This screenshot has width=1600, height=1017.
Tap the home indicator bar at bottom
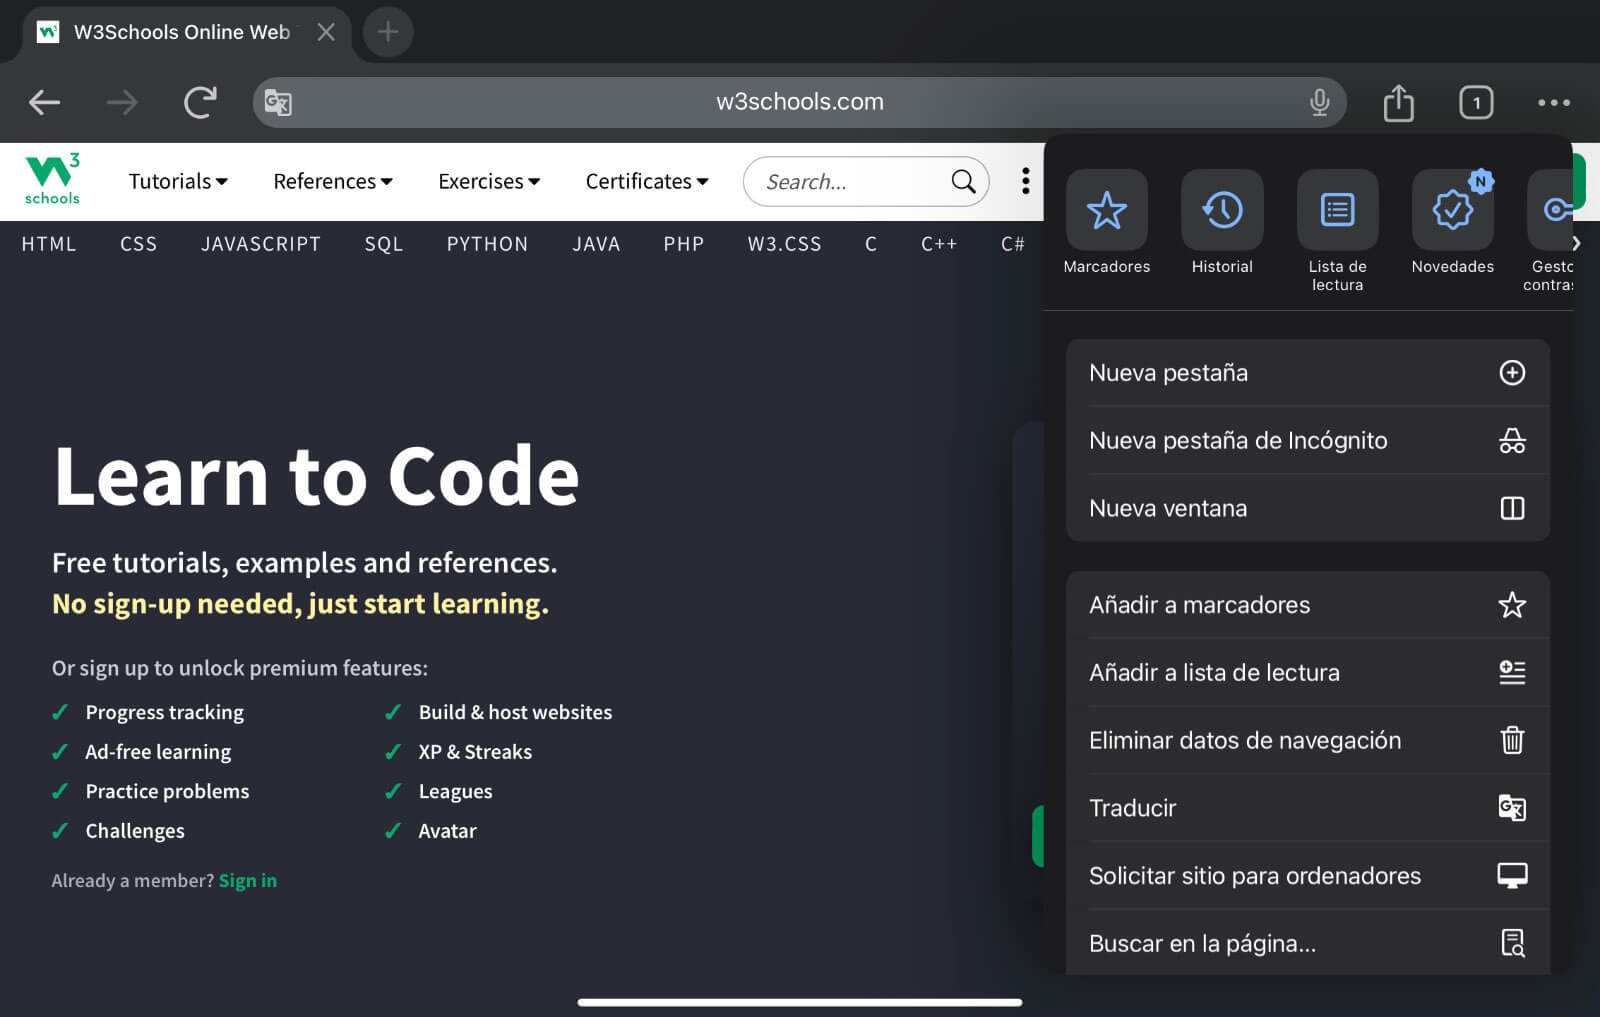(x=800, y=1002)
